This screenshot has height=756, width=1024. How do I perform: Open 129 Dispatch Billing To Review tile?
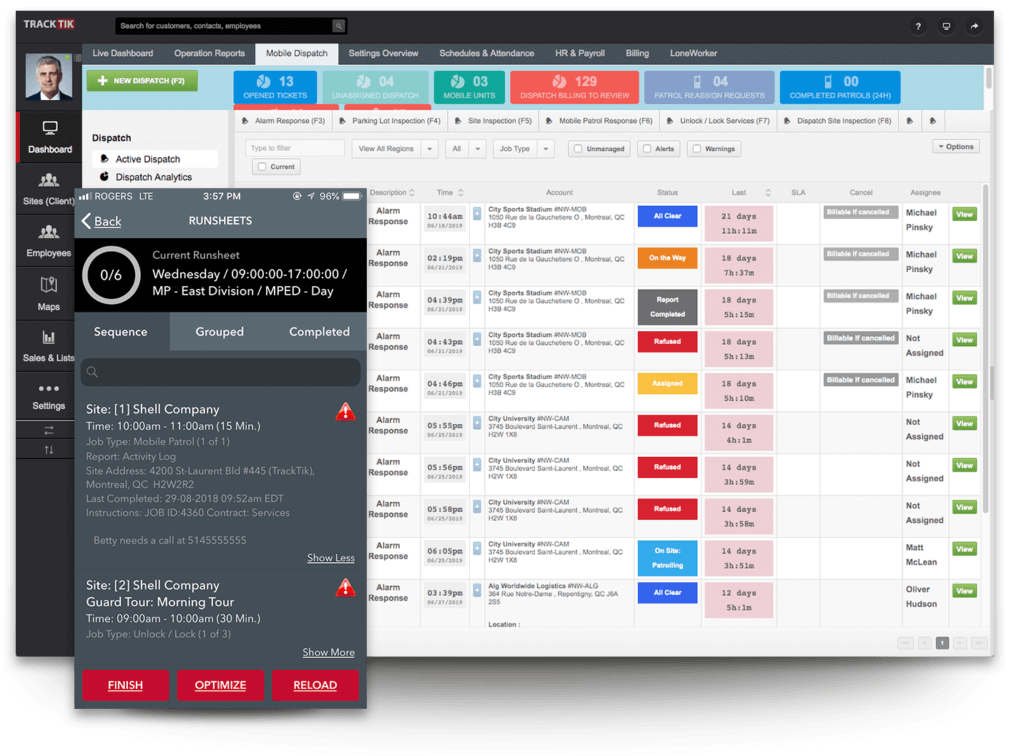(x=574, y=87)
